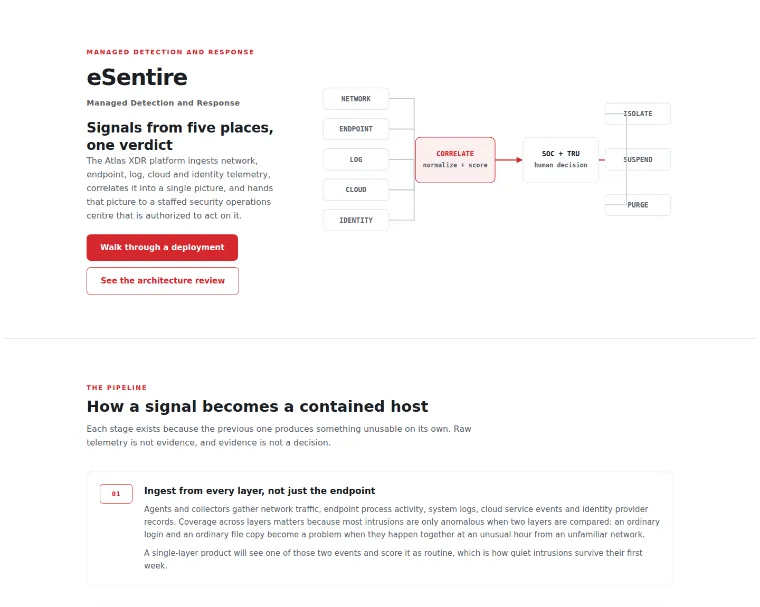The image size is (760, 607).
Task: Choose the CLOUD source node
Action: [356, 190]
